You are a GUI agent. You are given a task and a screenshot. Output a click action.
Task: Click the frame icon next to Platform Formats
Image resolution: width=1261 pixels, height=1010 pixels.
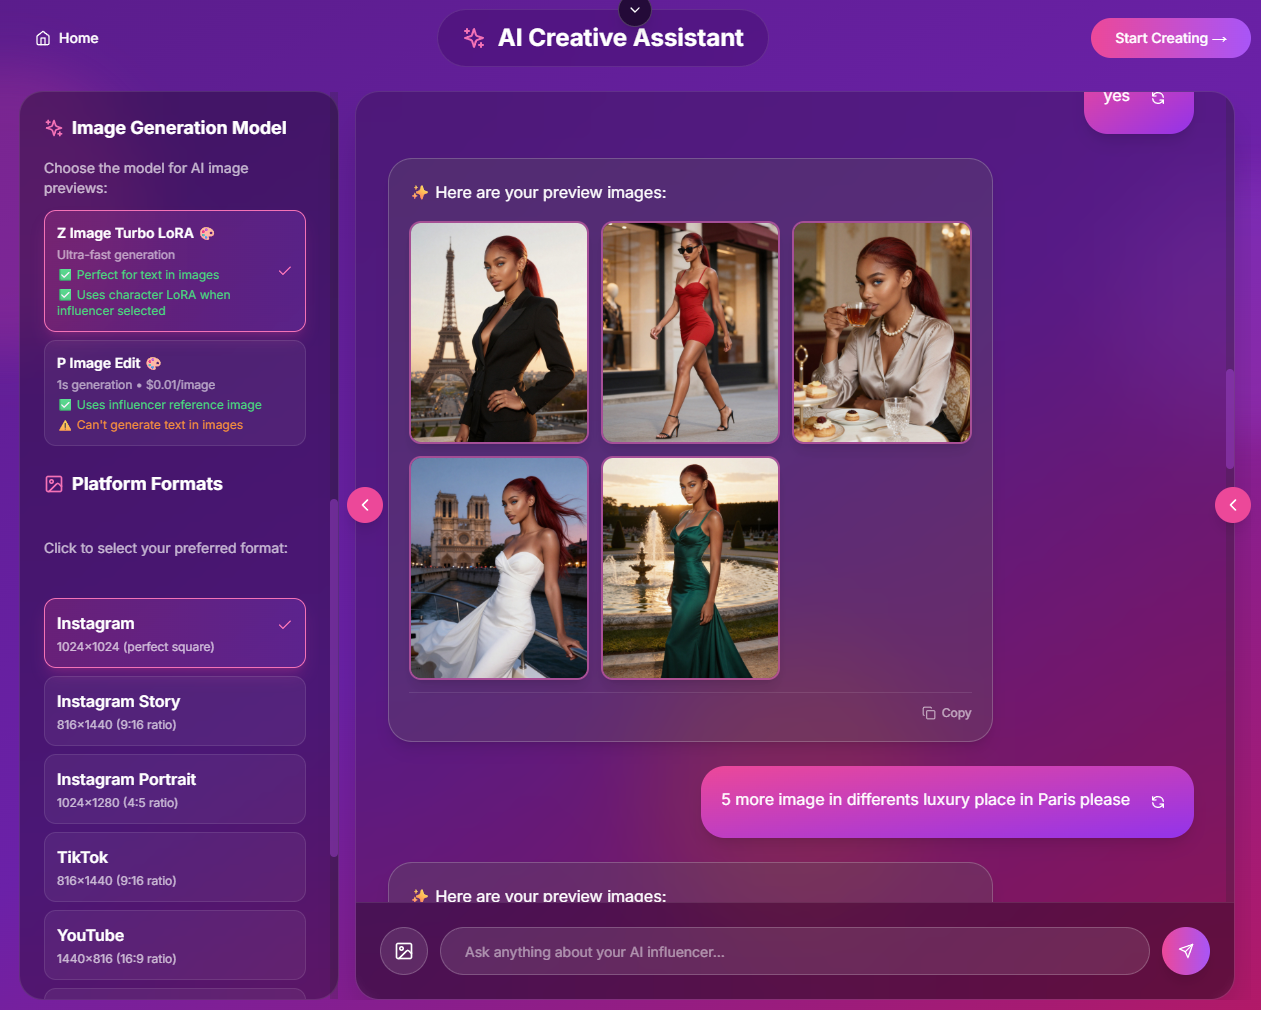pyautogui.click(x=52, y=483)
